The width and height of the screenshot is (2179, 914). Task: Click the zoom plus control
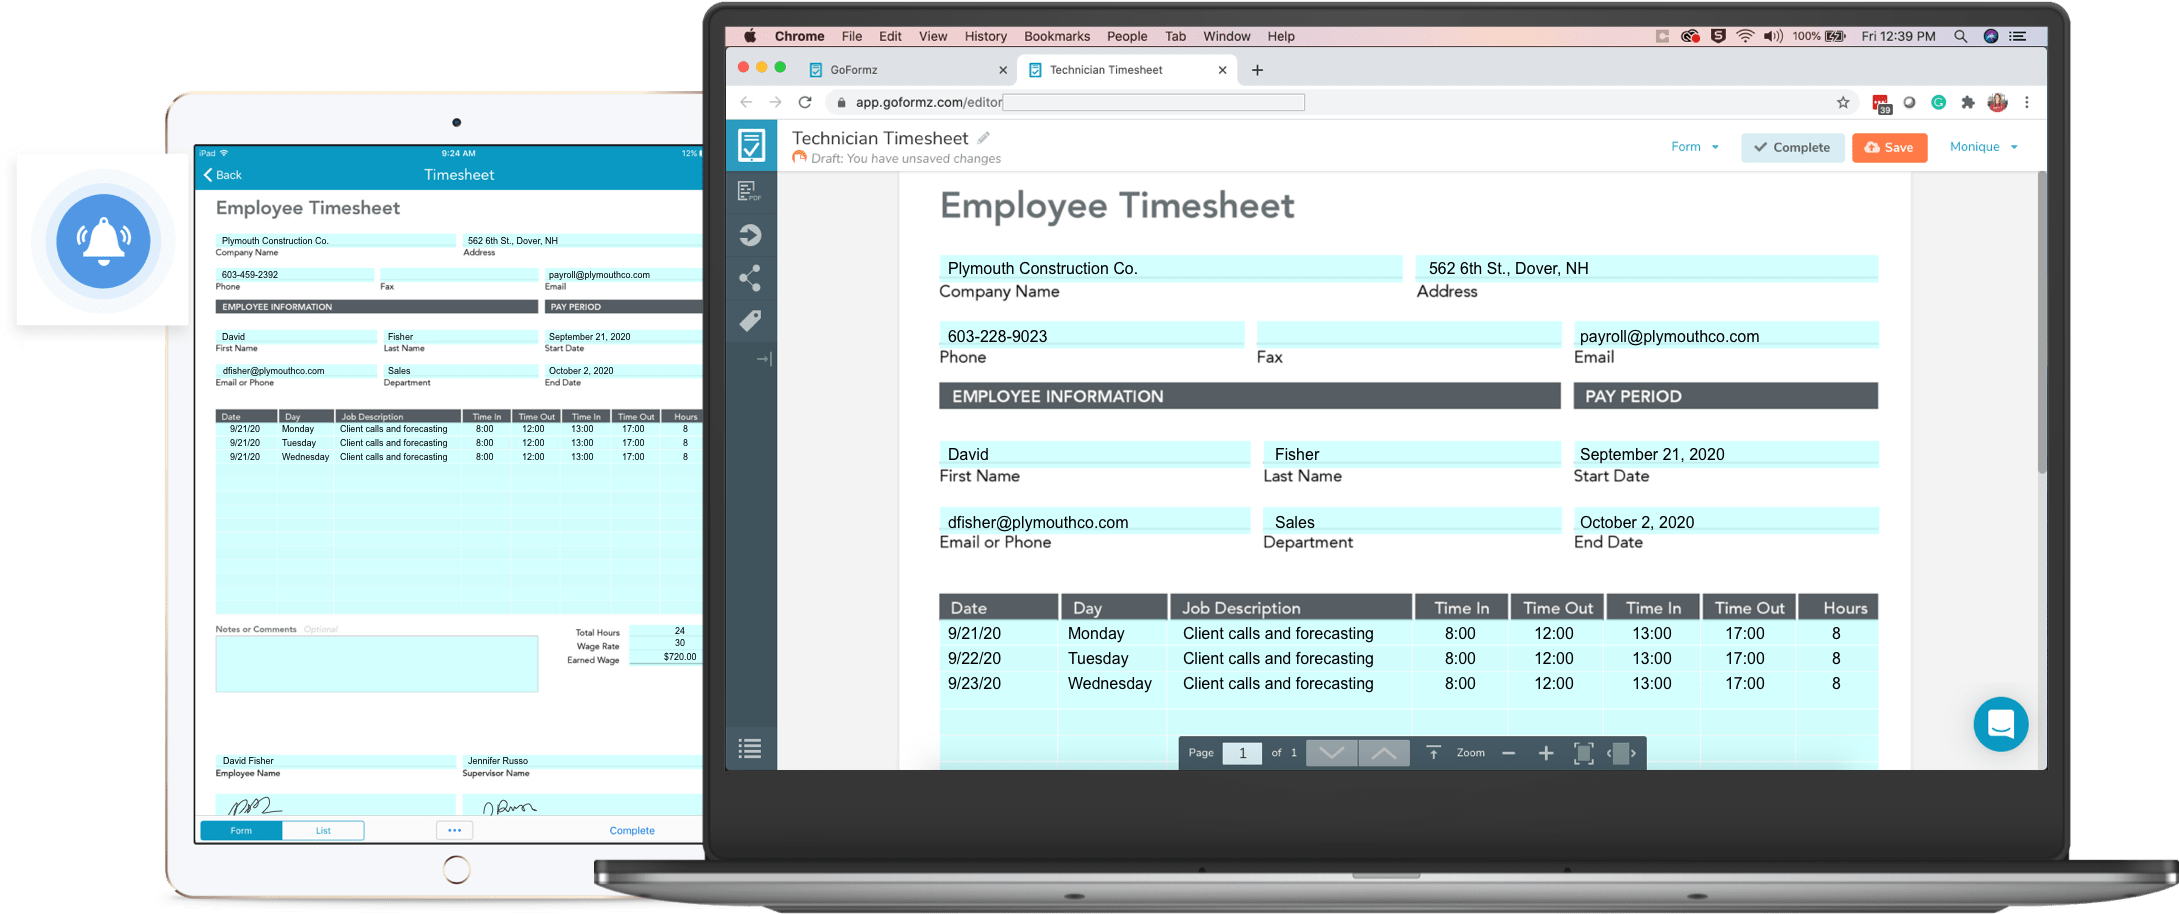coord(1546,752)
